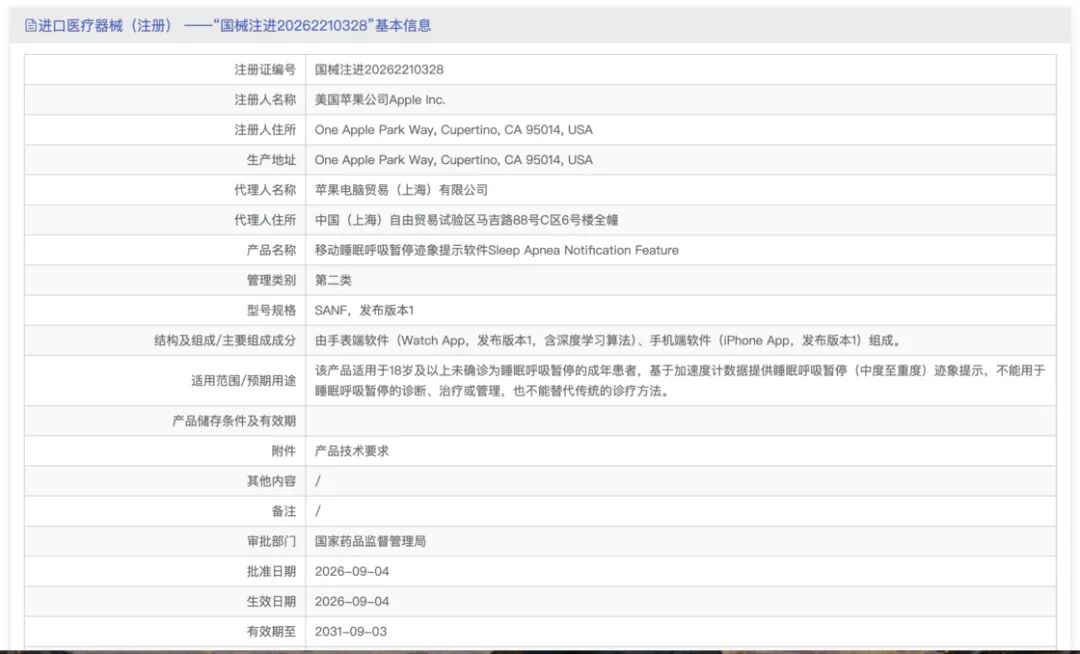1080x654 pixels.
Task: Click the "注册人住所" label
Action: (x=265, y=130)
